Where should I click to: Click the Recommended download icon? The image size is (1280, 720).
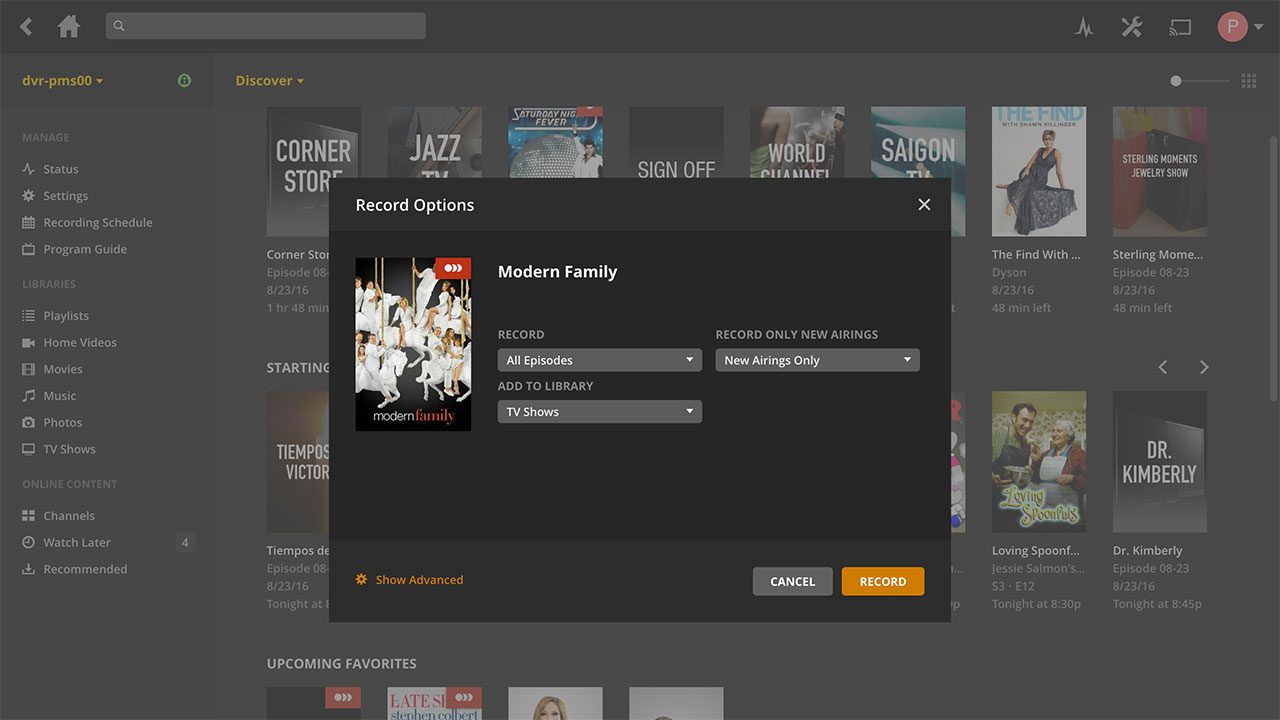coord(28,569)
